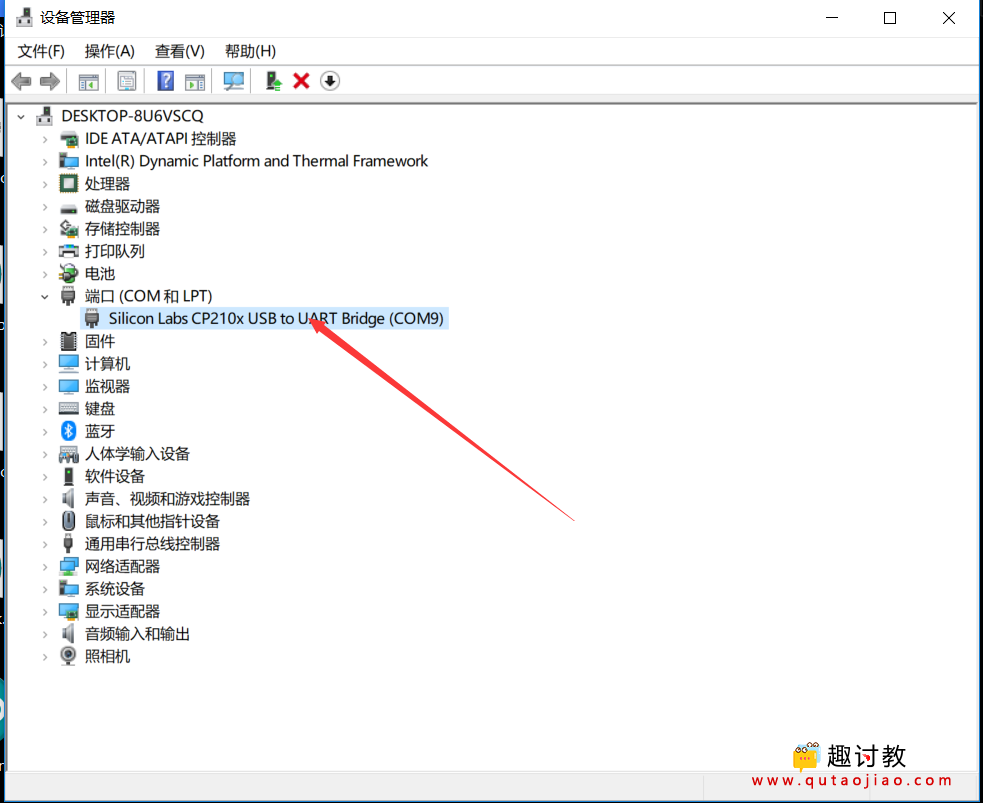Select the 音频输入和输出 category label
This screenshot has height=803, width=983.
(x=137, y=634)
